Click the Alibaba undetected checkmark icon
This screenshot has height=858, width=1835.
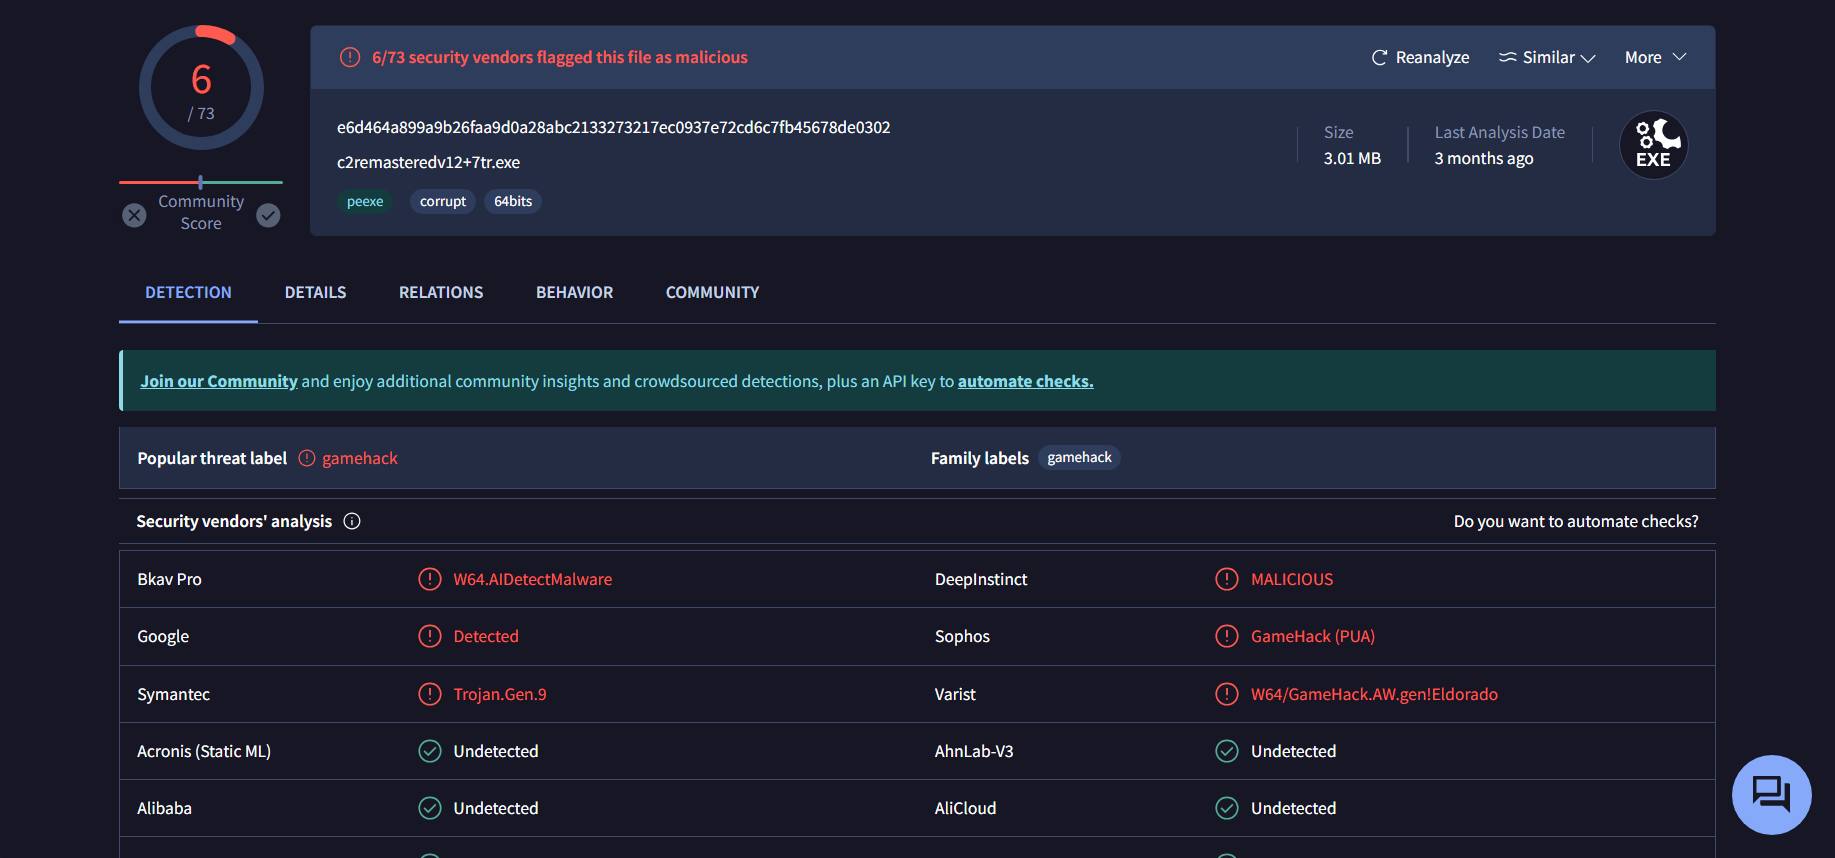point(430,808)
